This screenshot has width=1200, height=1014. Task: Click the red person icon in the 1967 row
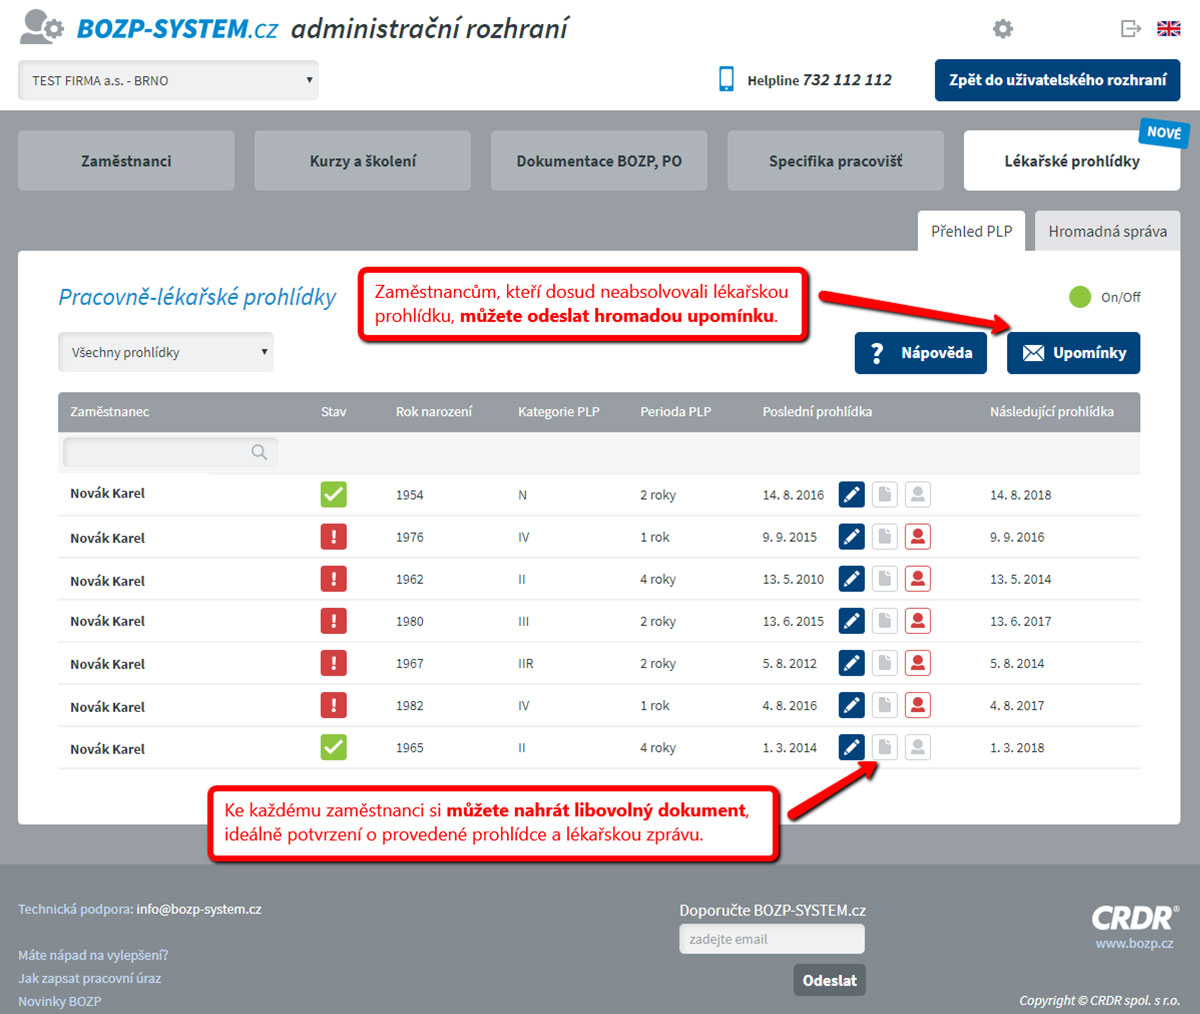[x=918, y=663]
